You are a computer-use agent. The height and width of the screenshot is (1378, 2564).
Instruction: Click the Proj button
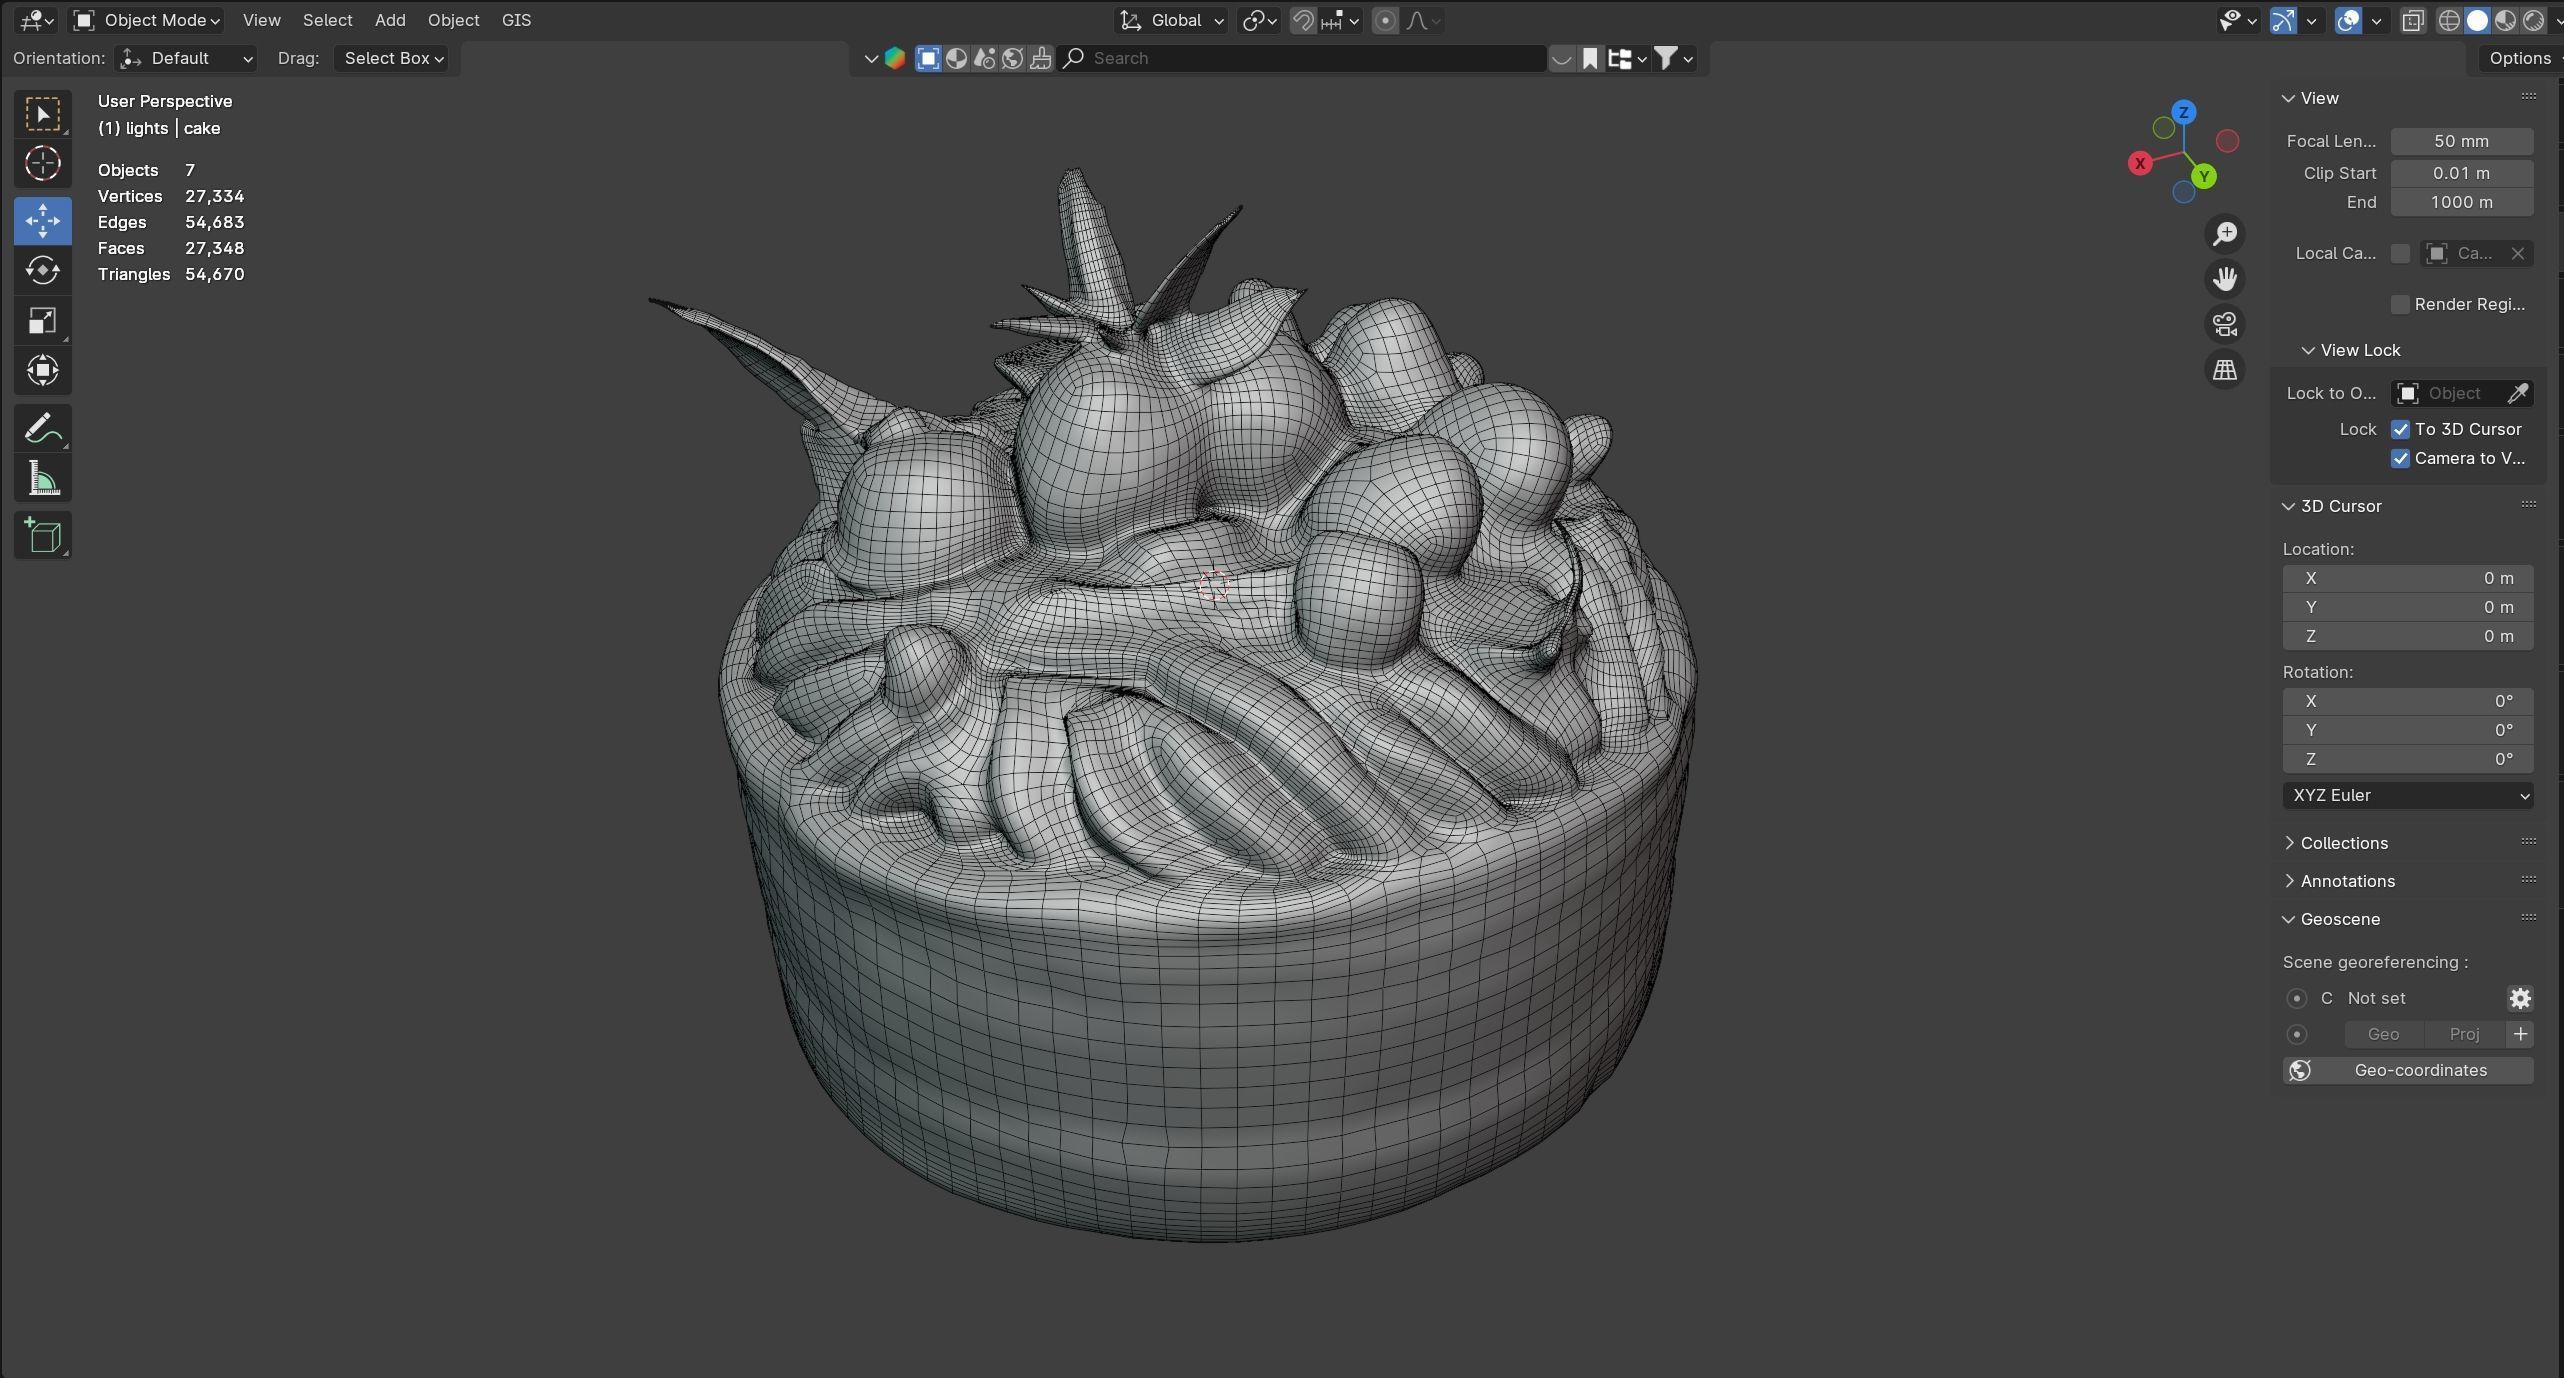pos(2464,1034)
